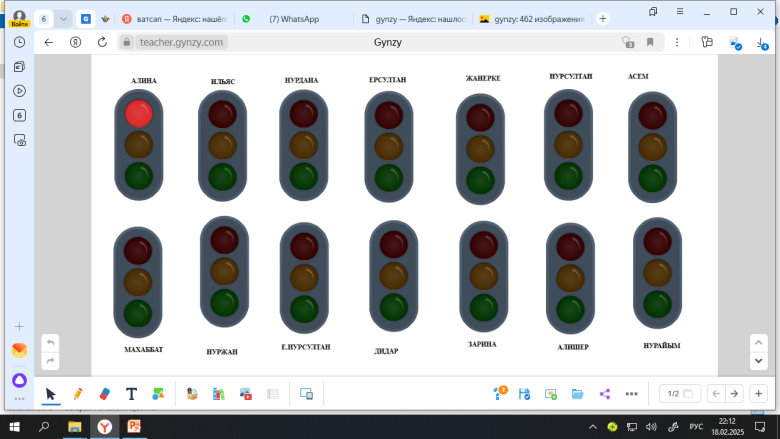780x439 pixels.
Task: Switch to the gynzy 462 изображения tab
Action: [532, 19]
